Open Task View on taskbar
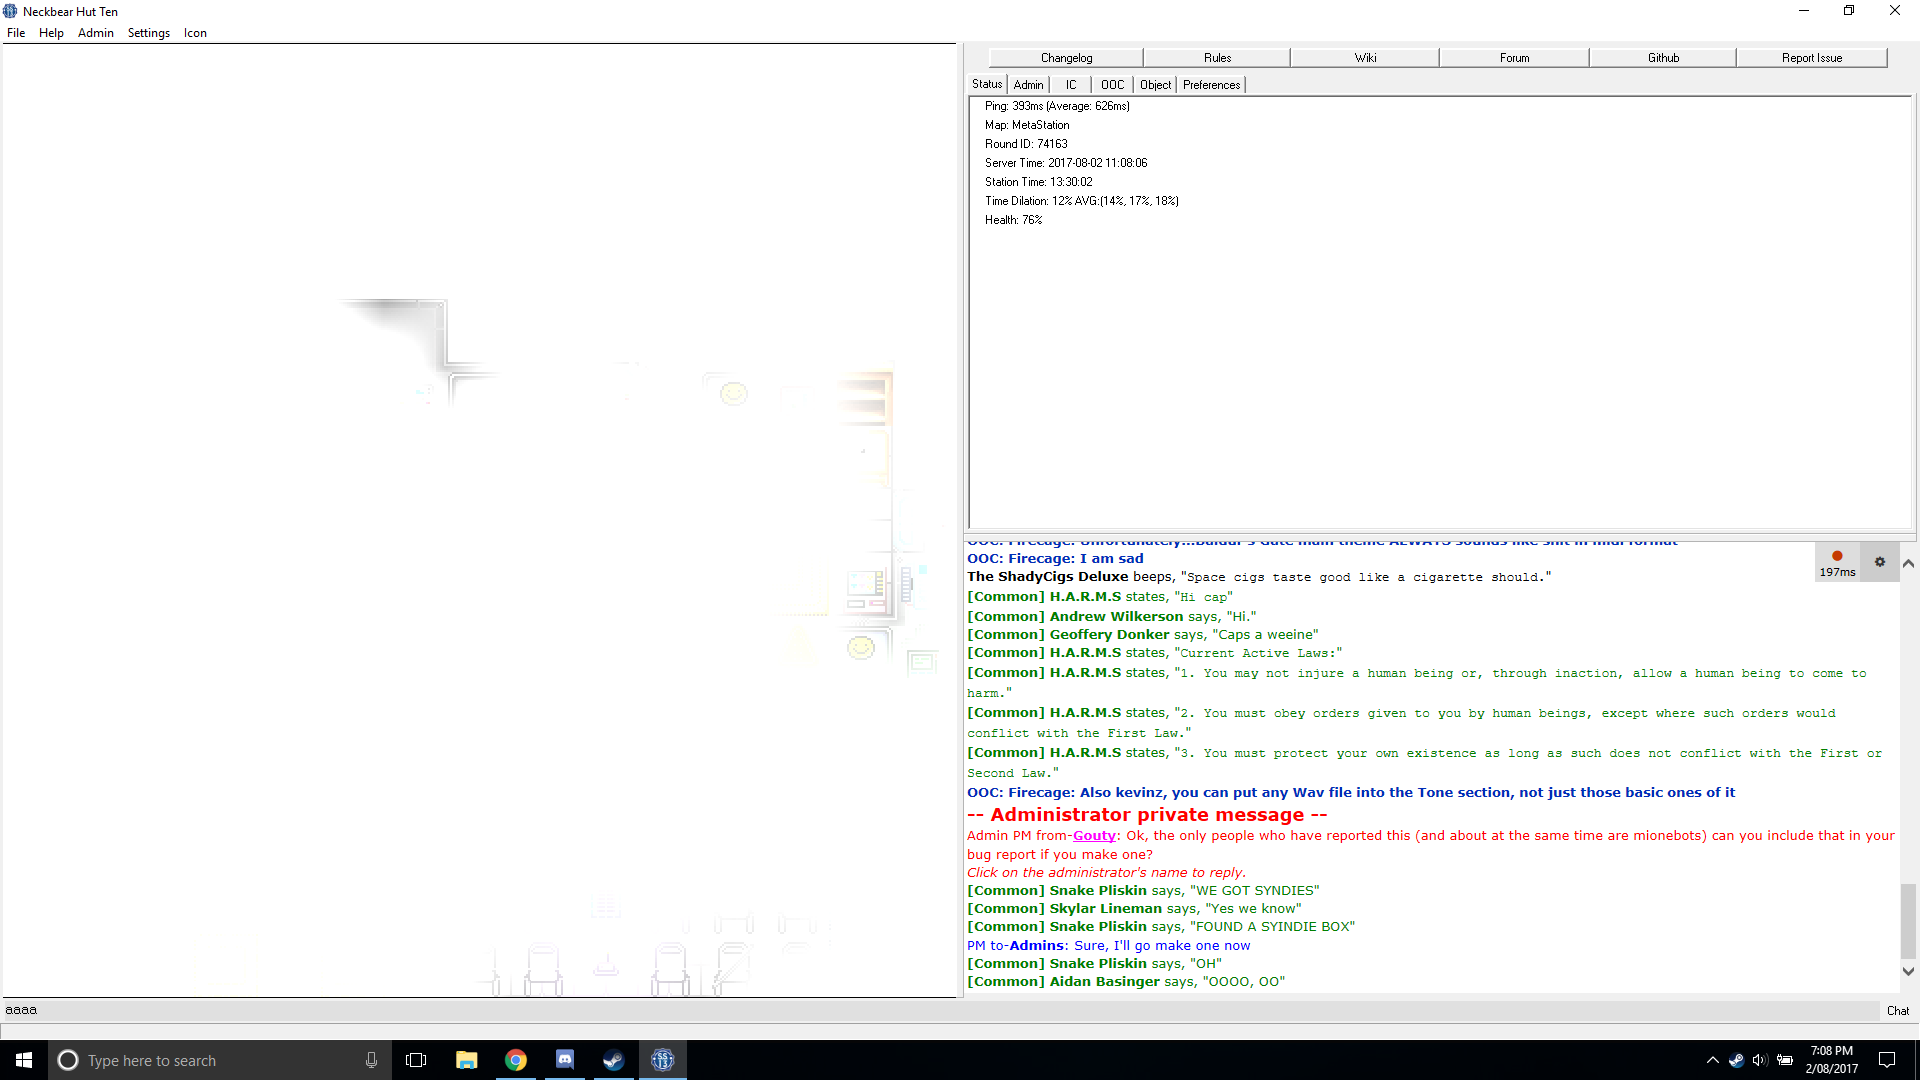Image resolution: width=1920 pixels, height=1080 pixels. pyautogui.click(x=416, y=1060)
